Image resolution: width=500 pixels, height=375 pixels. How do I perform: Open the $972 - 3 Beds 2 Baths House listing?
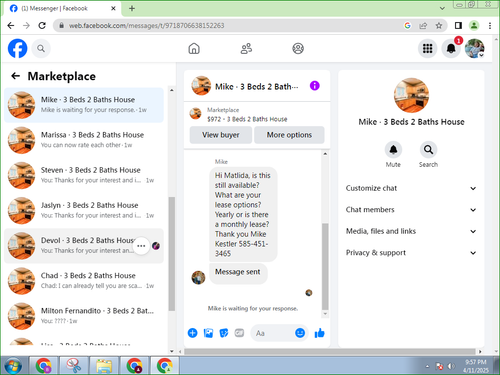click(x=247, y=119)
